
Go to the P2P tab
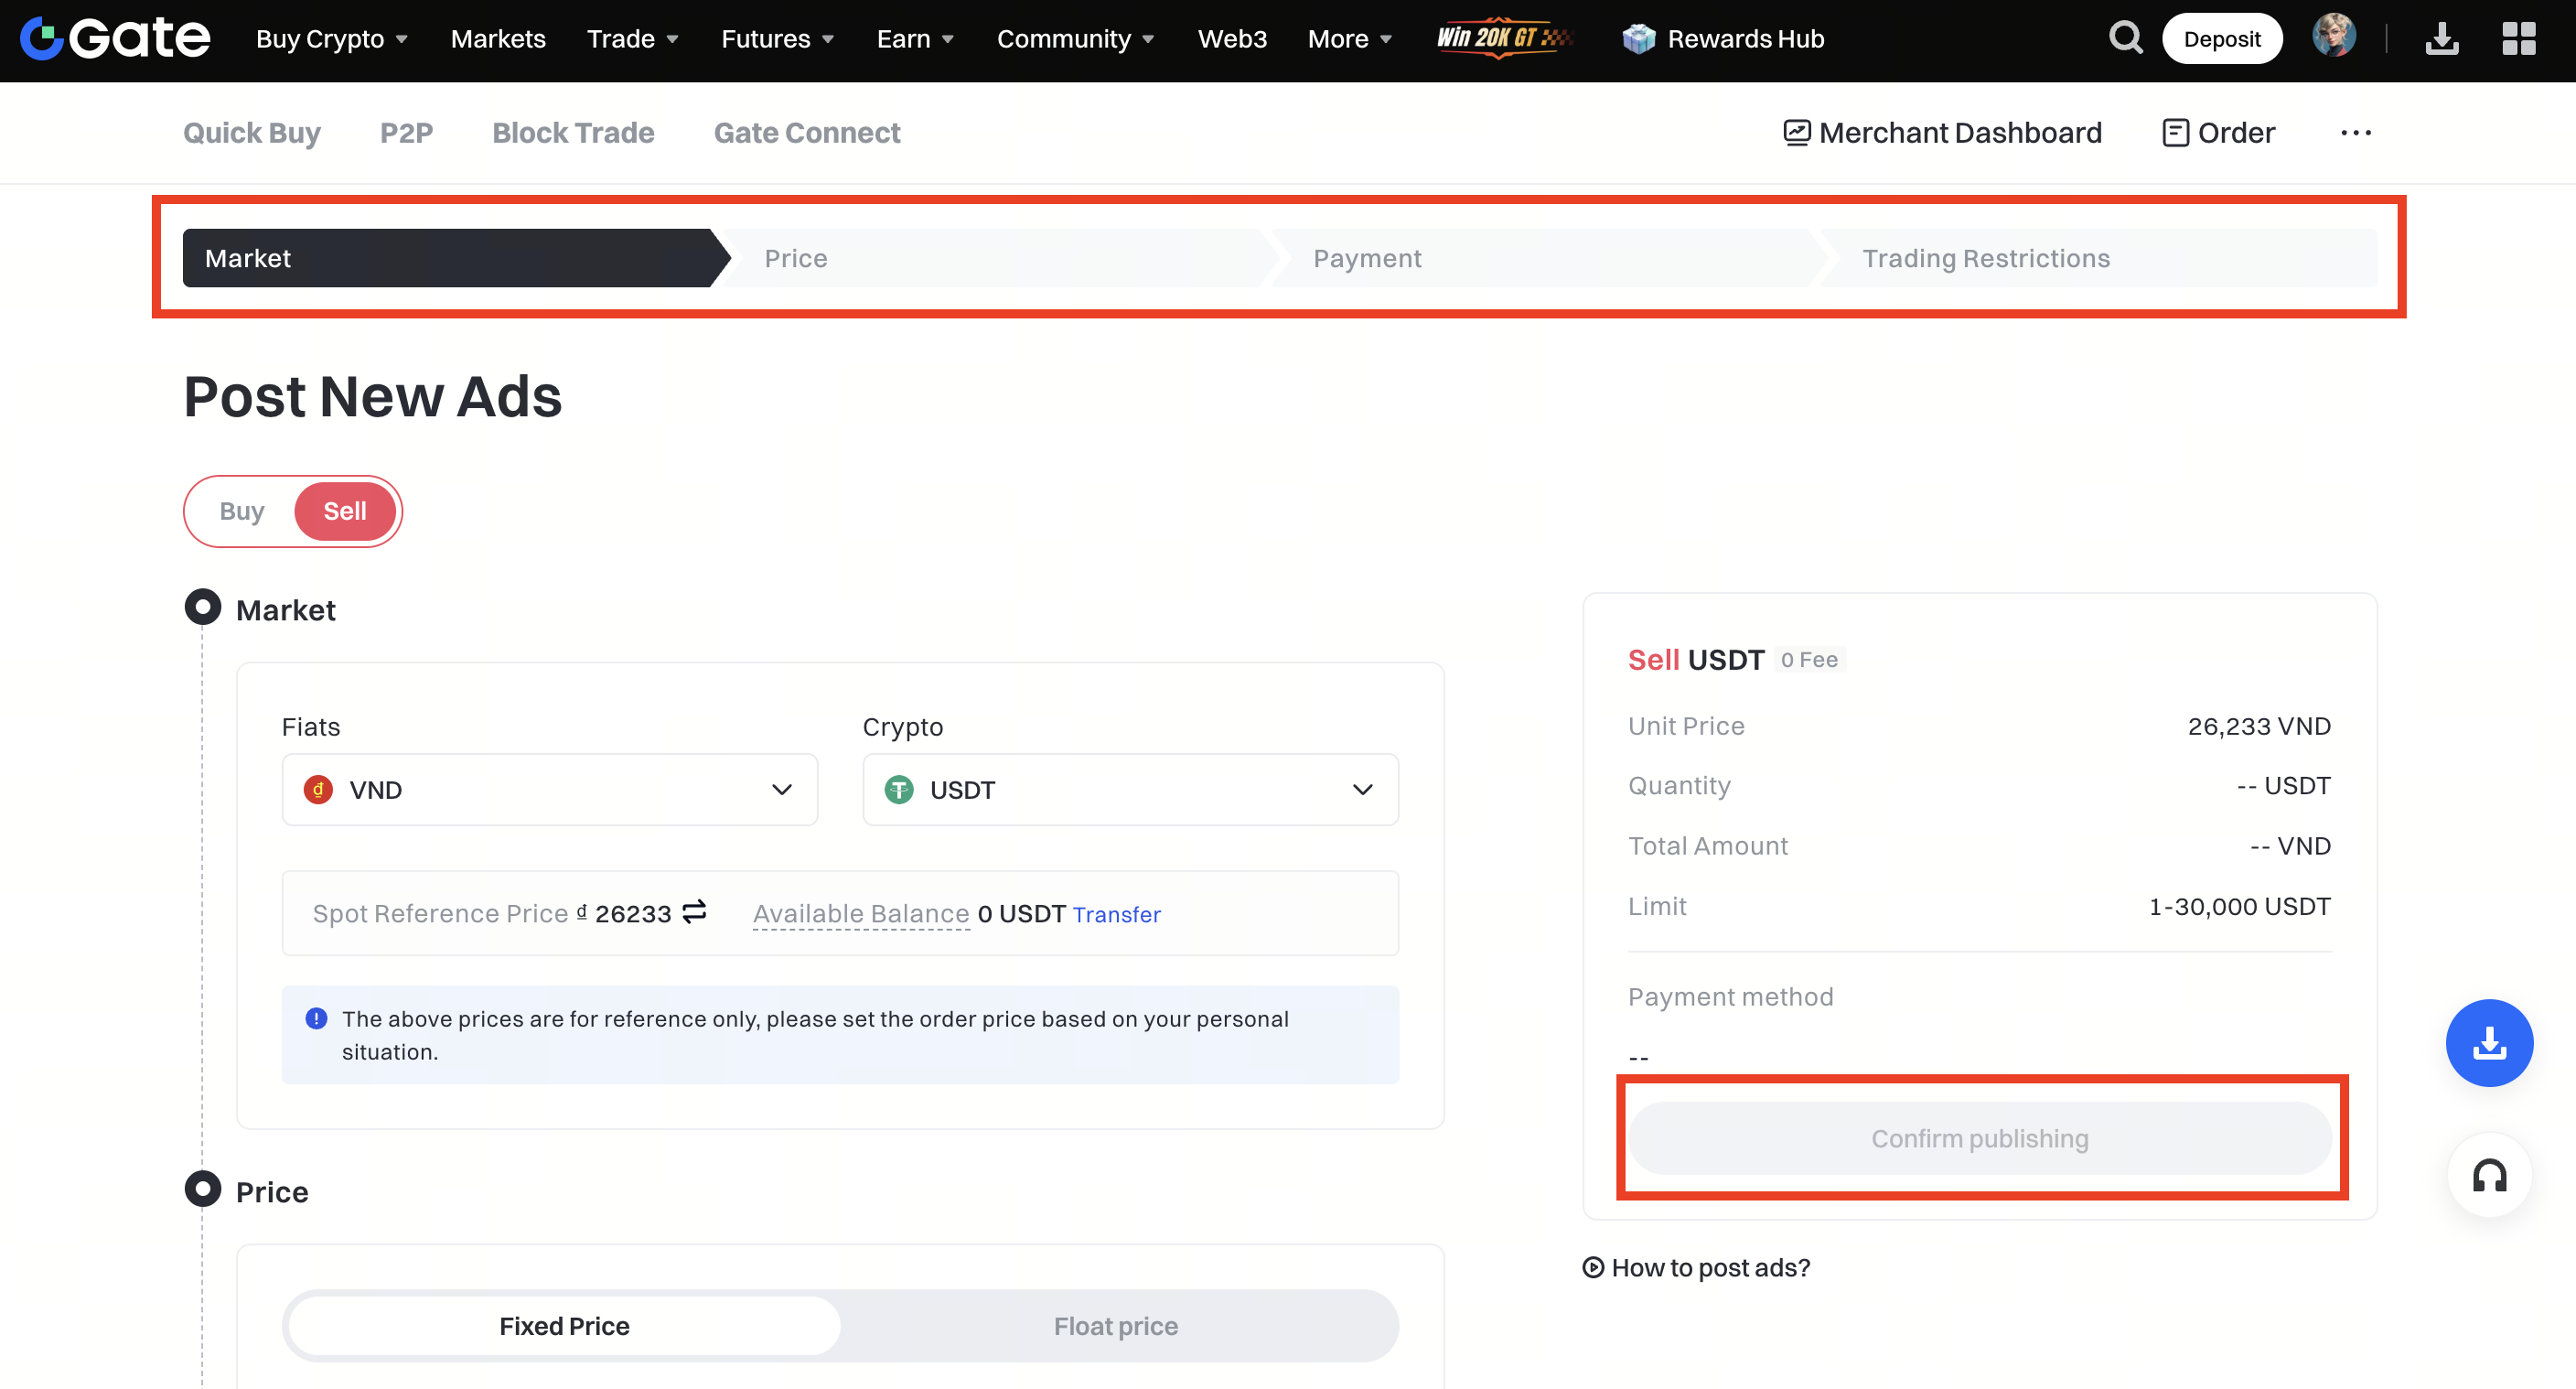click(406, 133)
